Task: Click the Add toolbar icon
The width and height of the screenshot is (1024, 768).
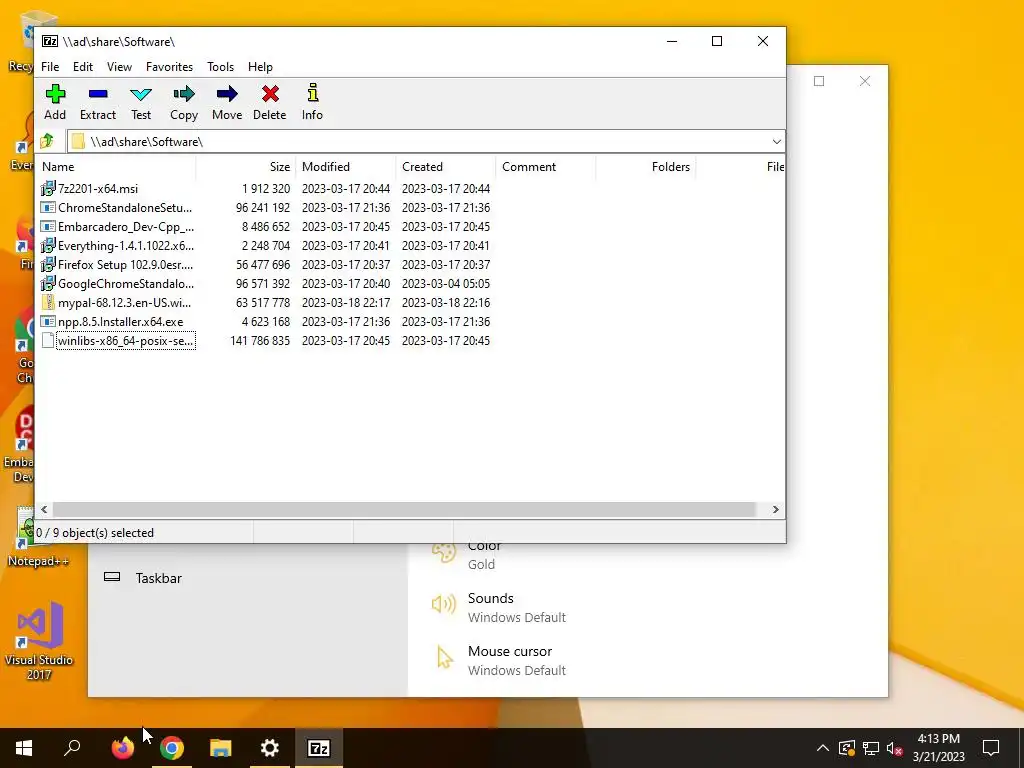Action: coord(55,103)
